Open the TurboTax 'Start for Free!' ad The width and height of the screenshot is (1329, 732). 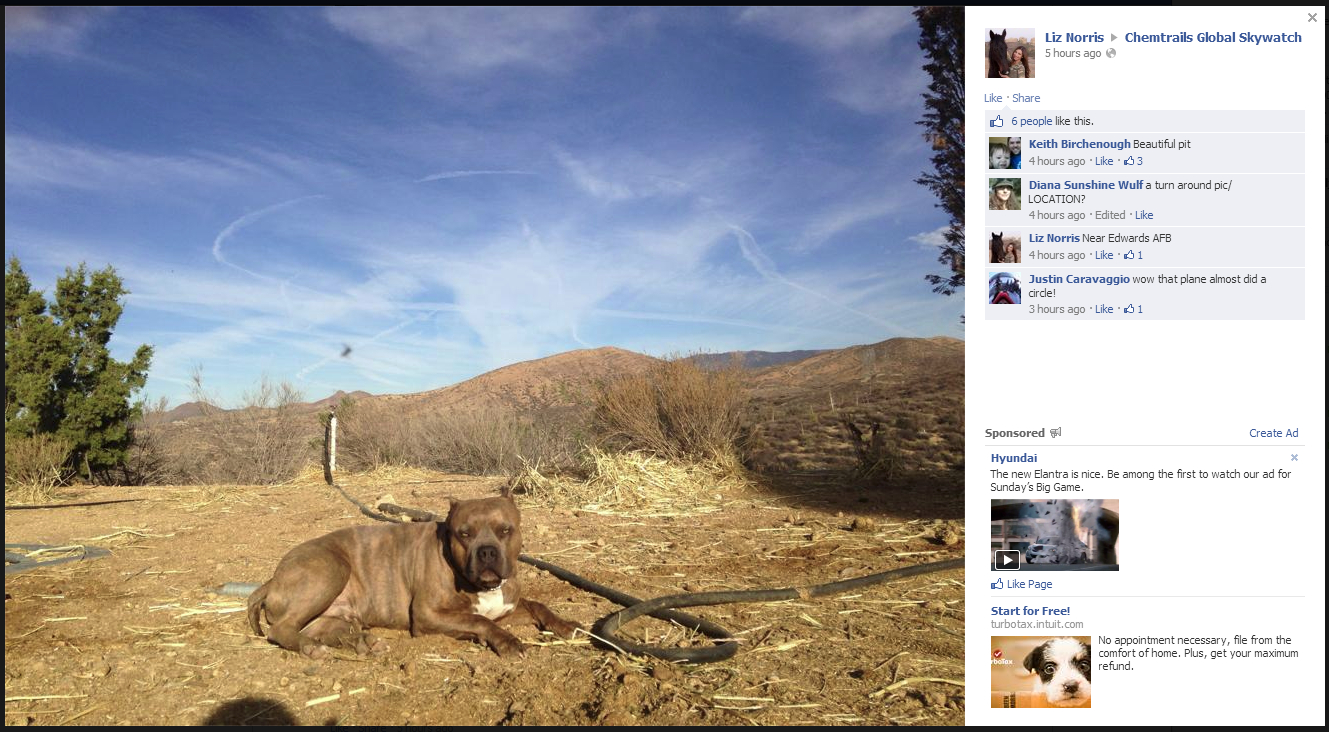(1030, 611)
